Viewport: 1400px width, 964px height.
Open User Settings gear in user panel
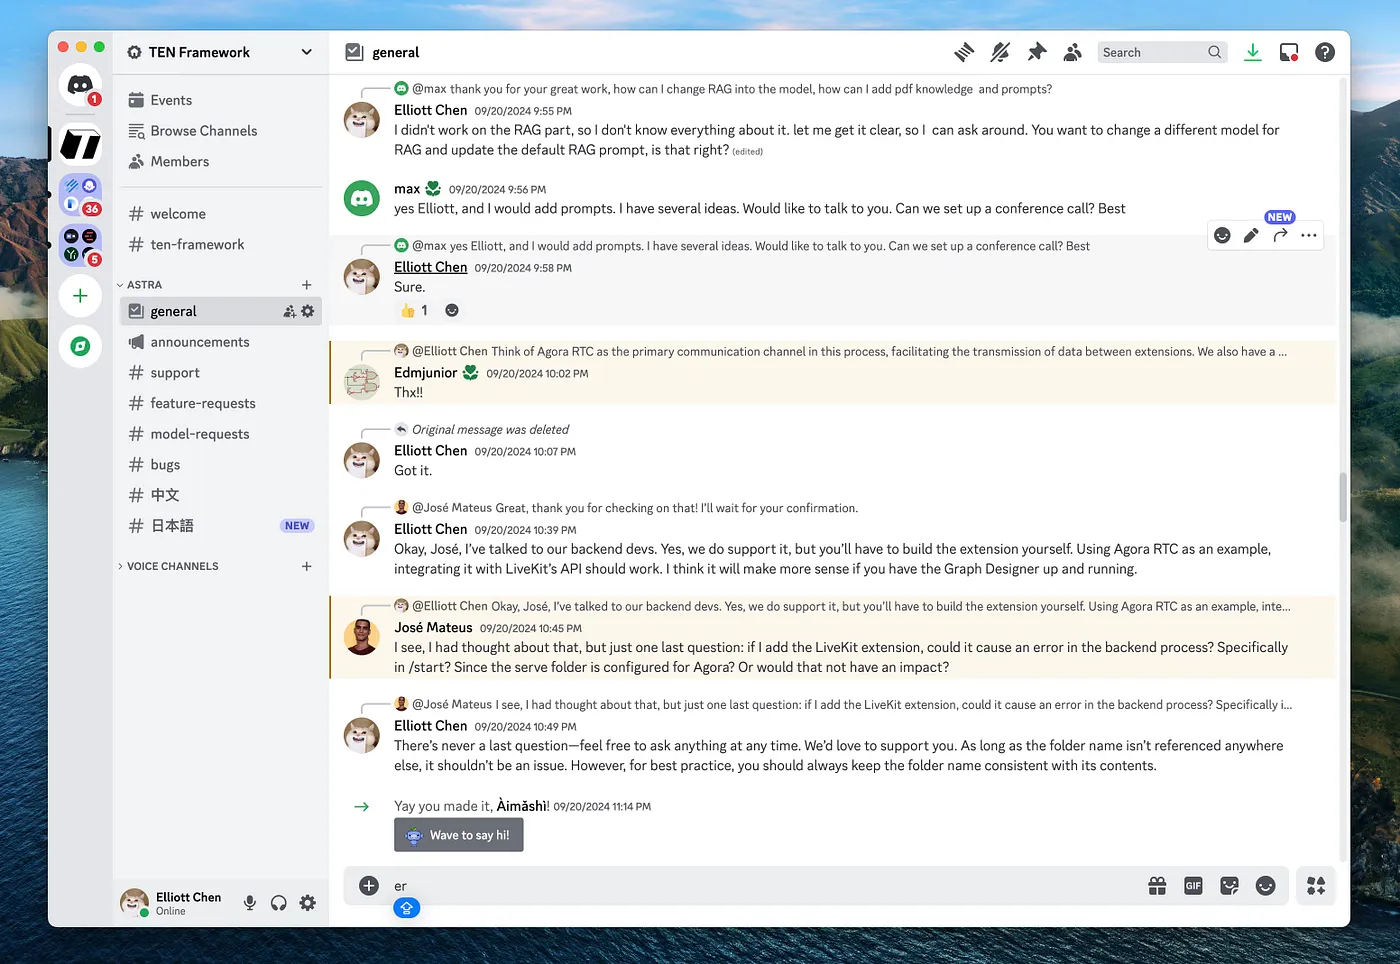308,903
